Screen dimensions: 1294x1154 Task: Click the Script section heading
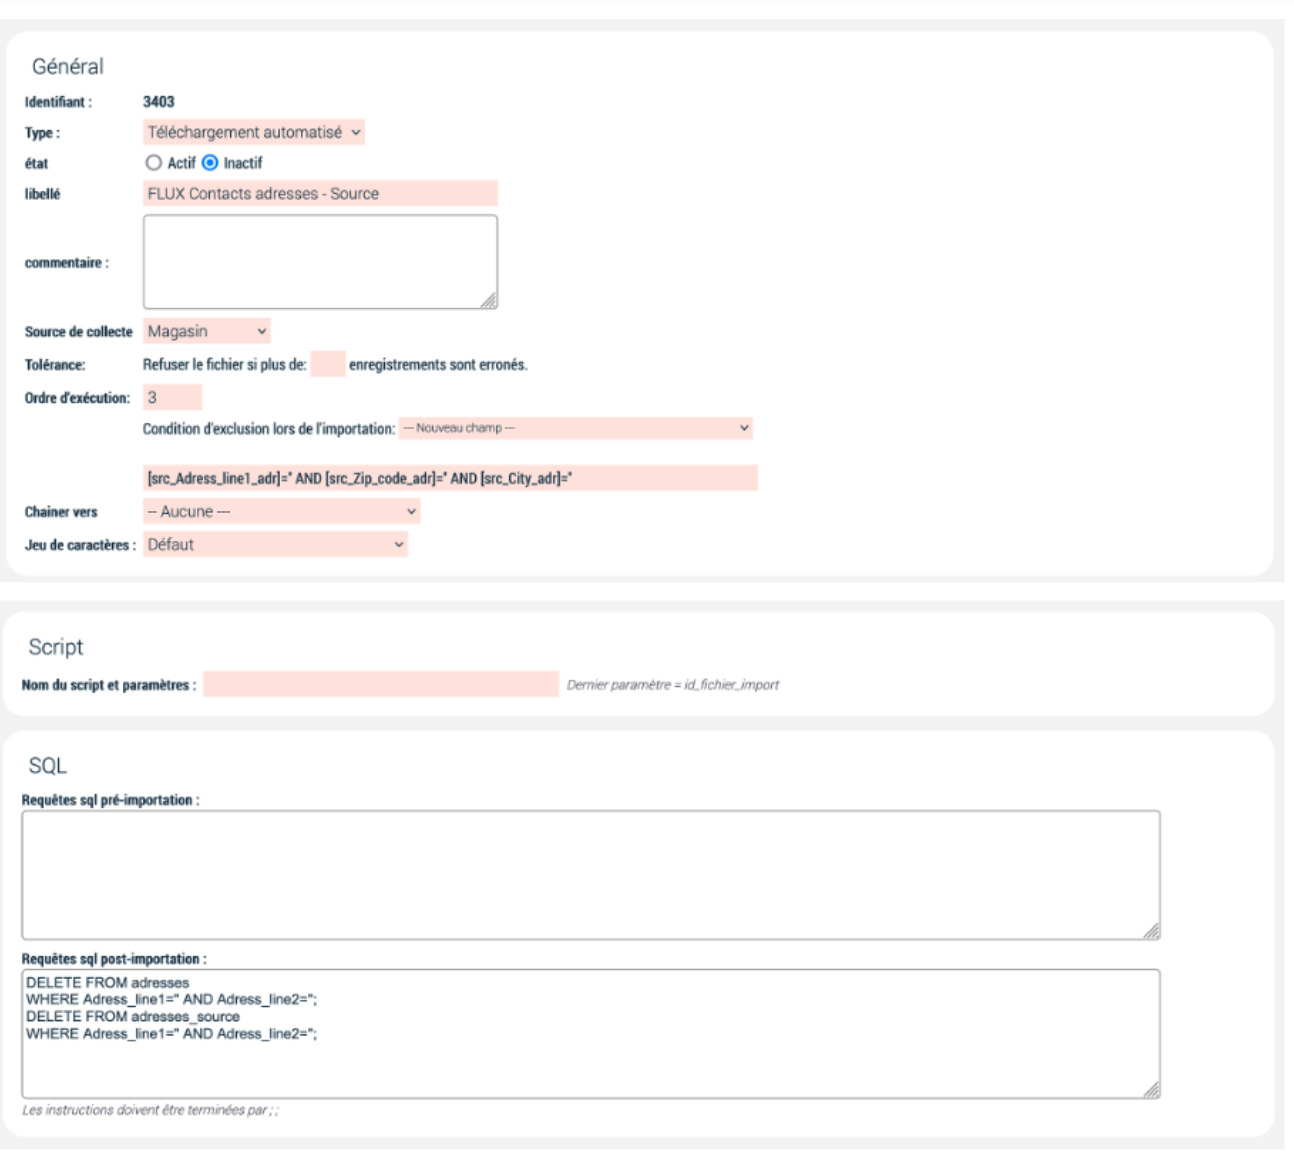(56, 647)
